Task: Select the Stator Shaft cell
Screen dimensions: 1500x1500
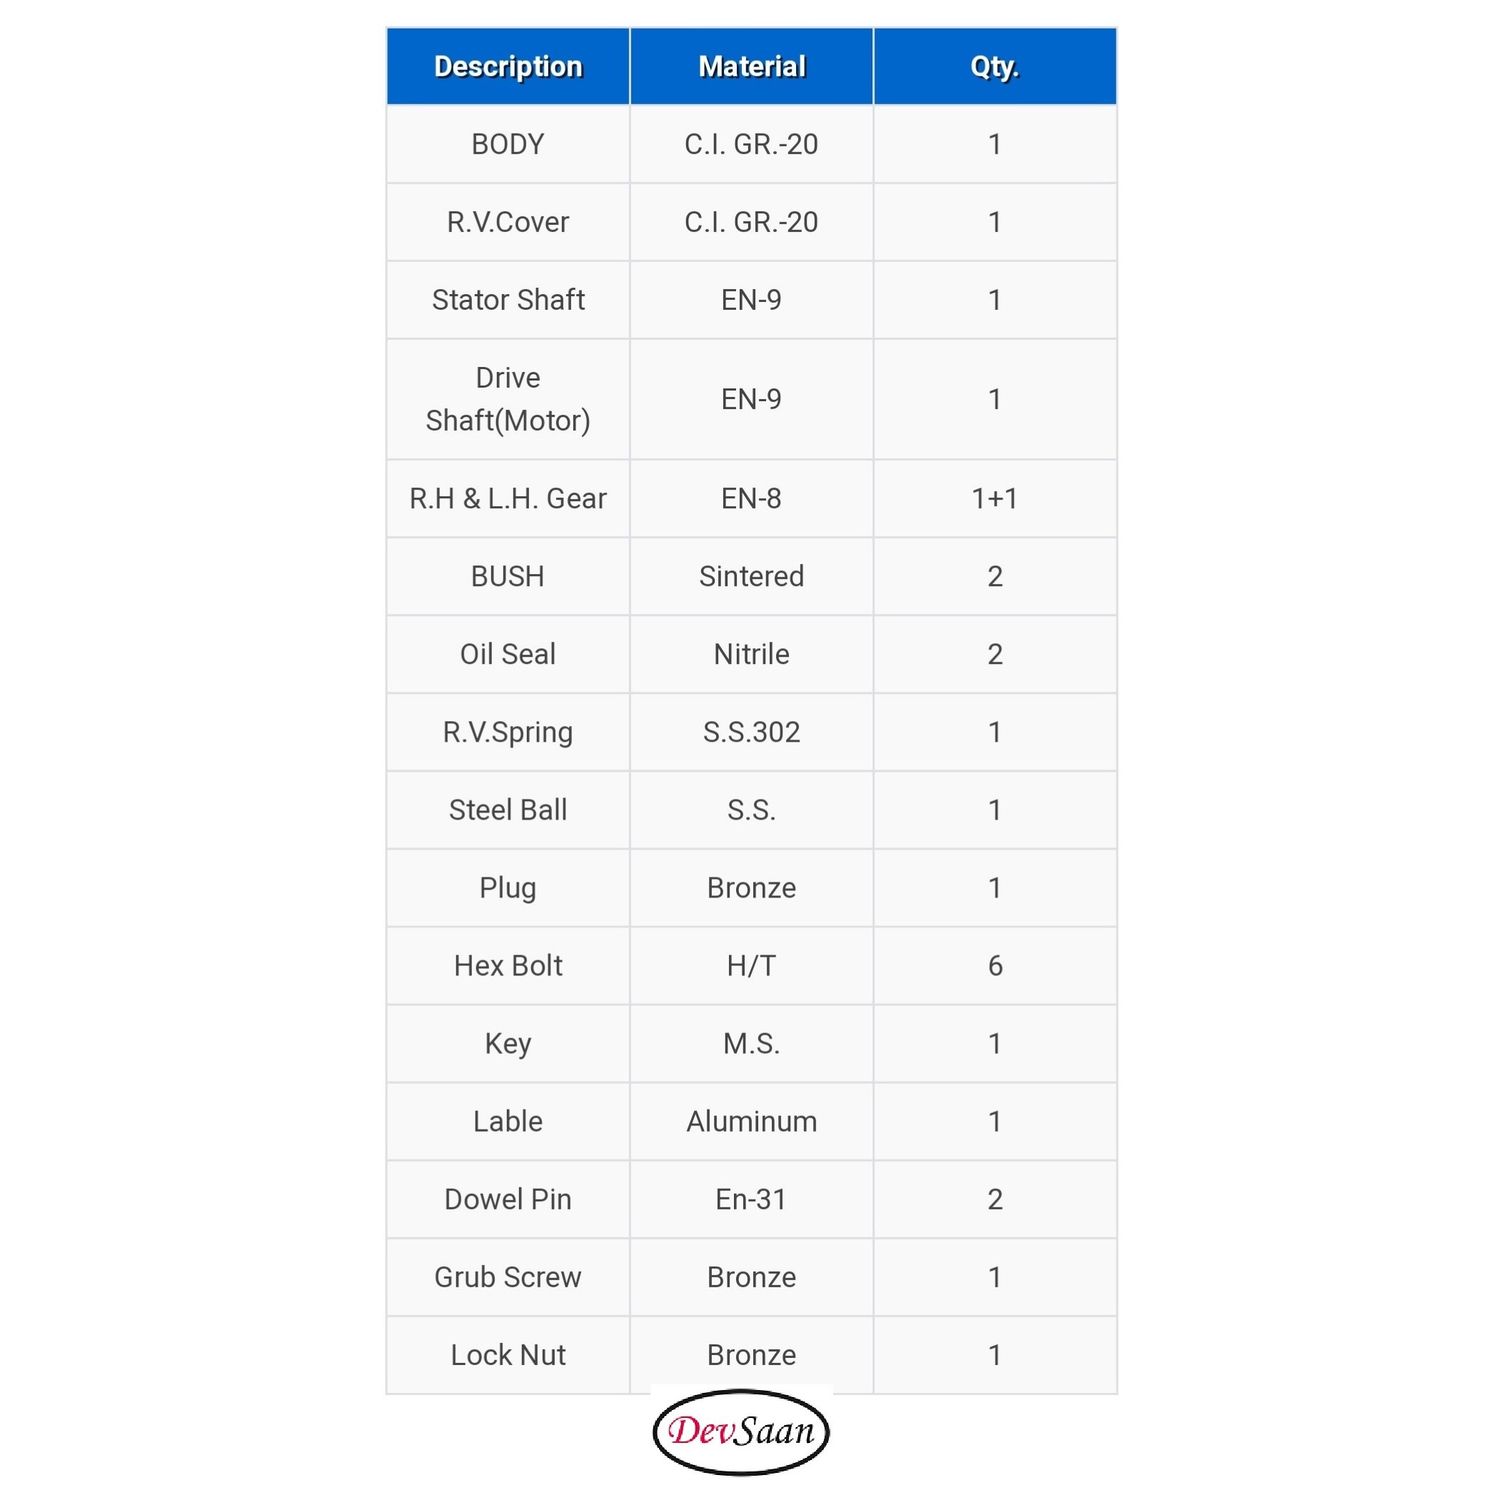Action: 508,300
